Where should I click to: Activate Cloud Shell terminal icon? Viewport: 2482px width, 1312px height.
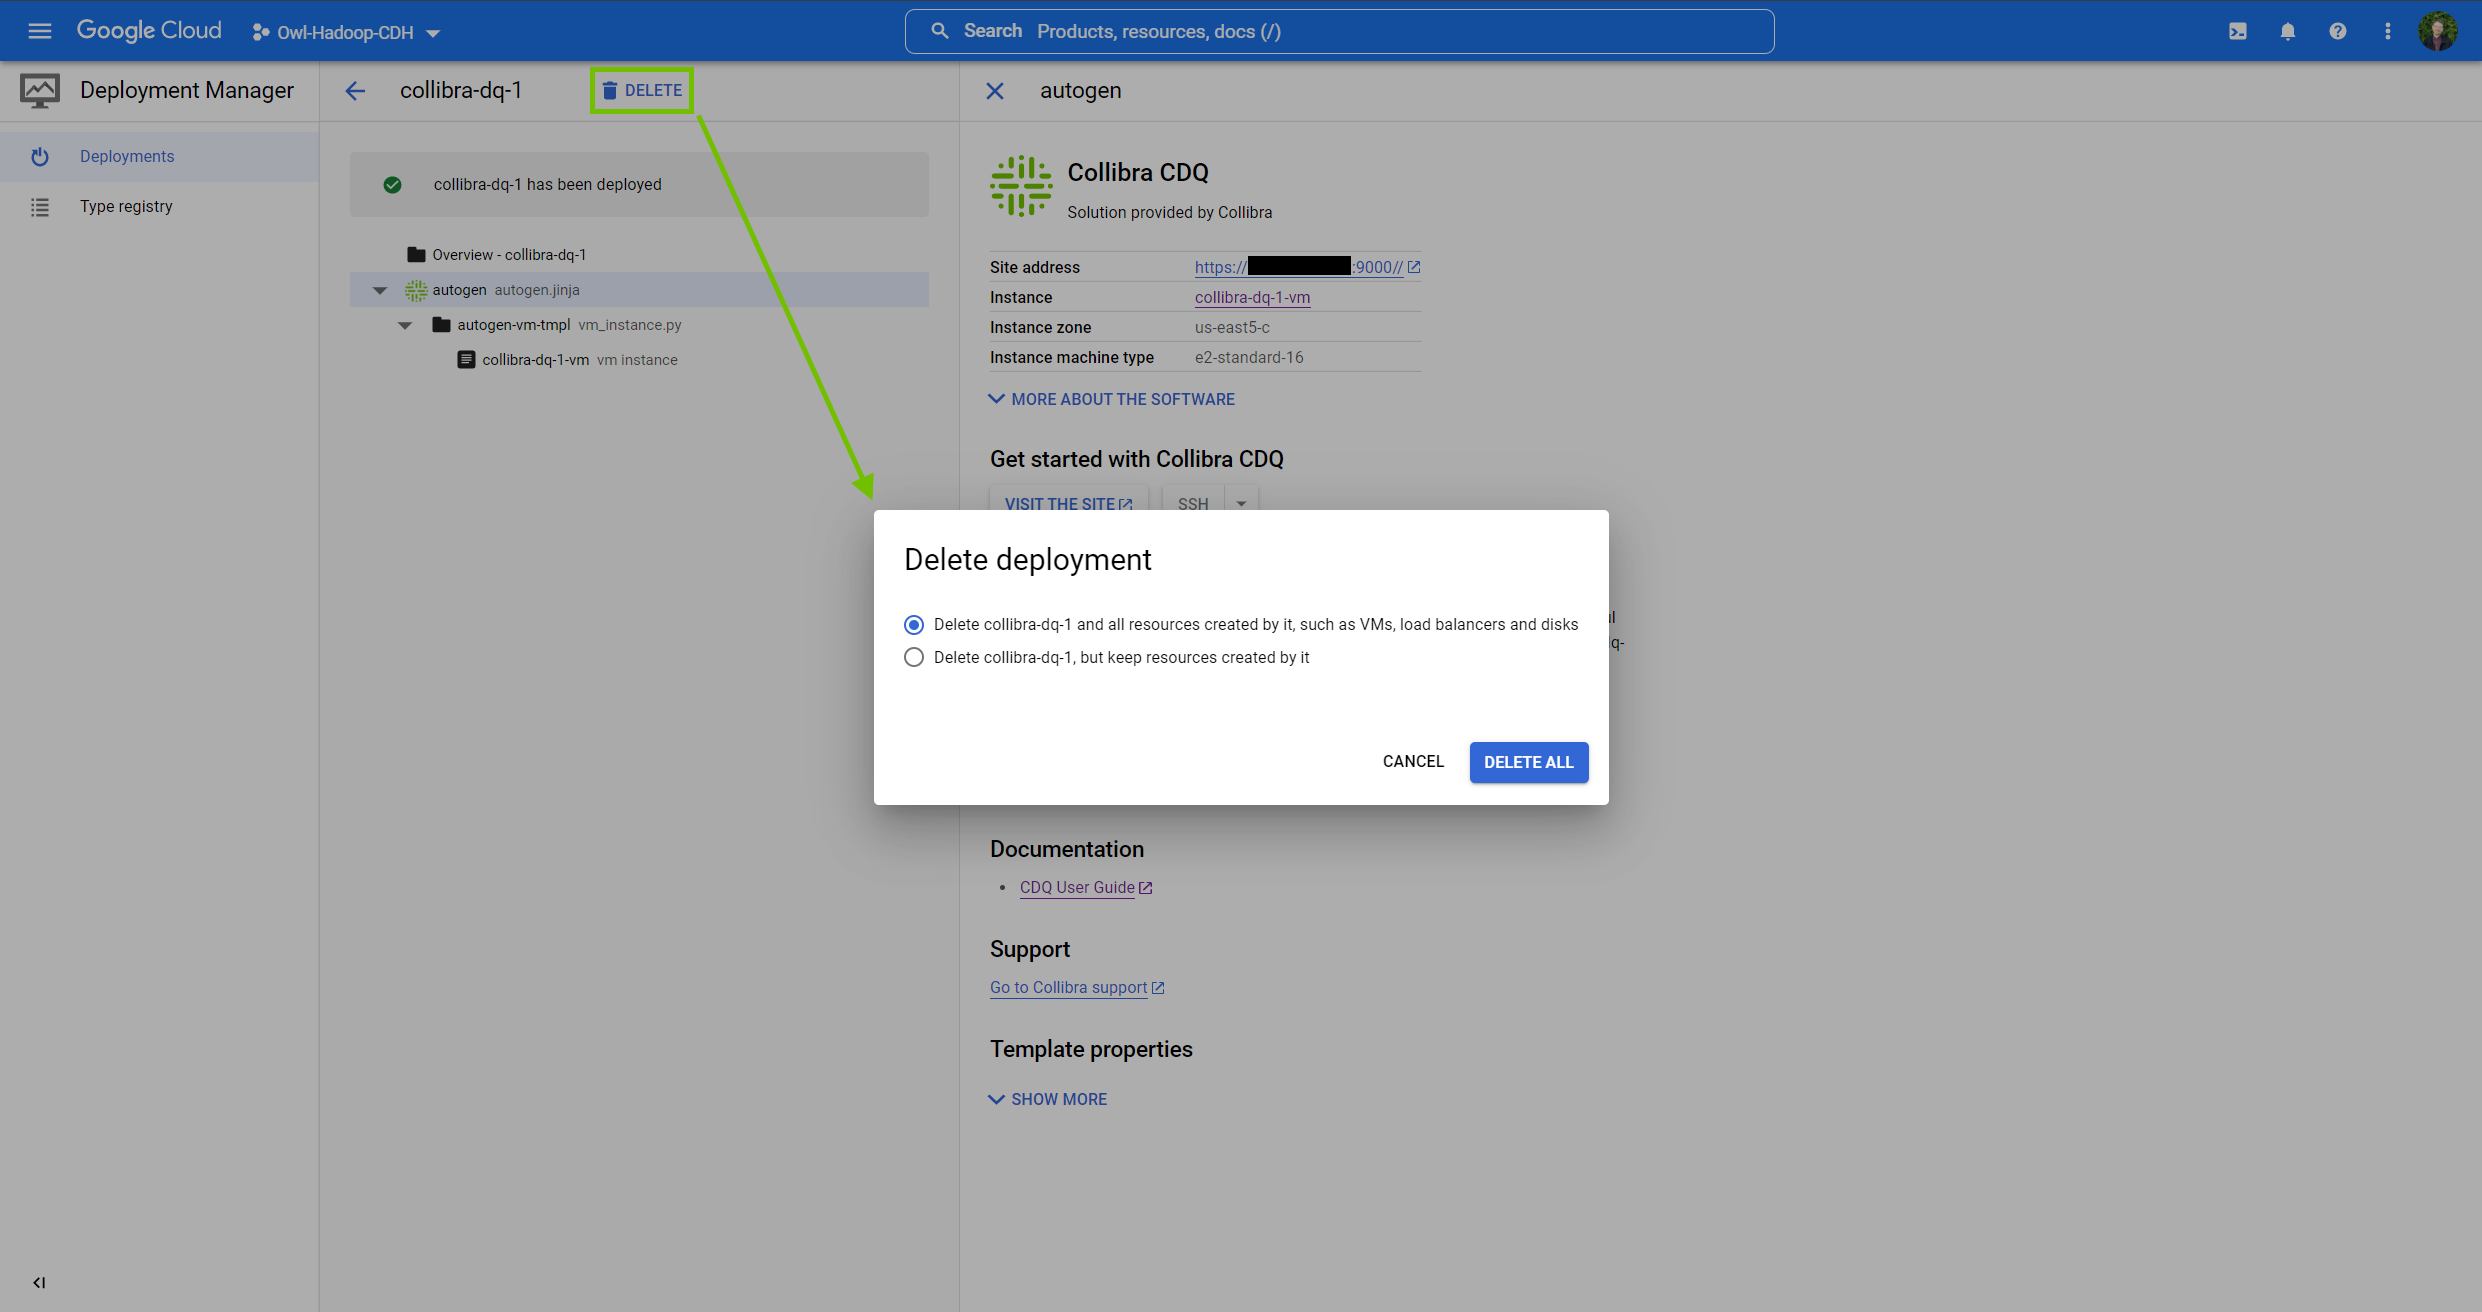click(x=2238, y=31)
